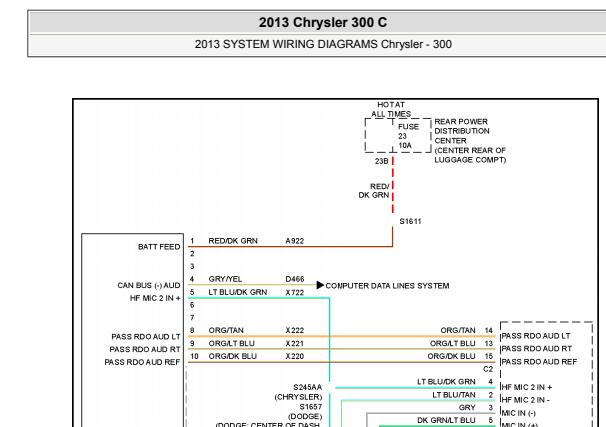Click the '23B' terminal label
The width and height of the screenshot is (606, 427).
(x=381, y=161)
